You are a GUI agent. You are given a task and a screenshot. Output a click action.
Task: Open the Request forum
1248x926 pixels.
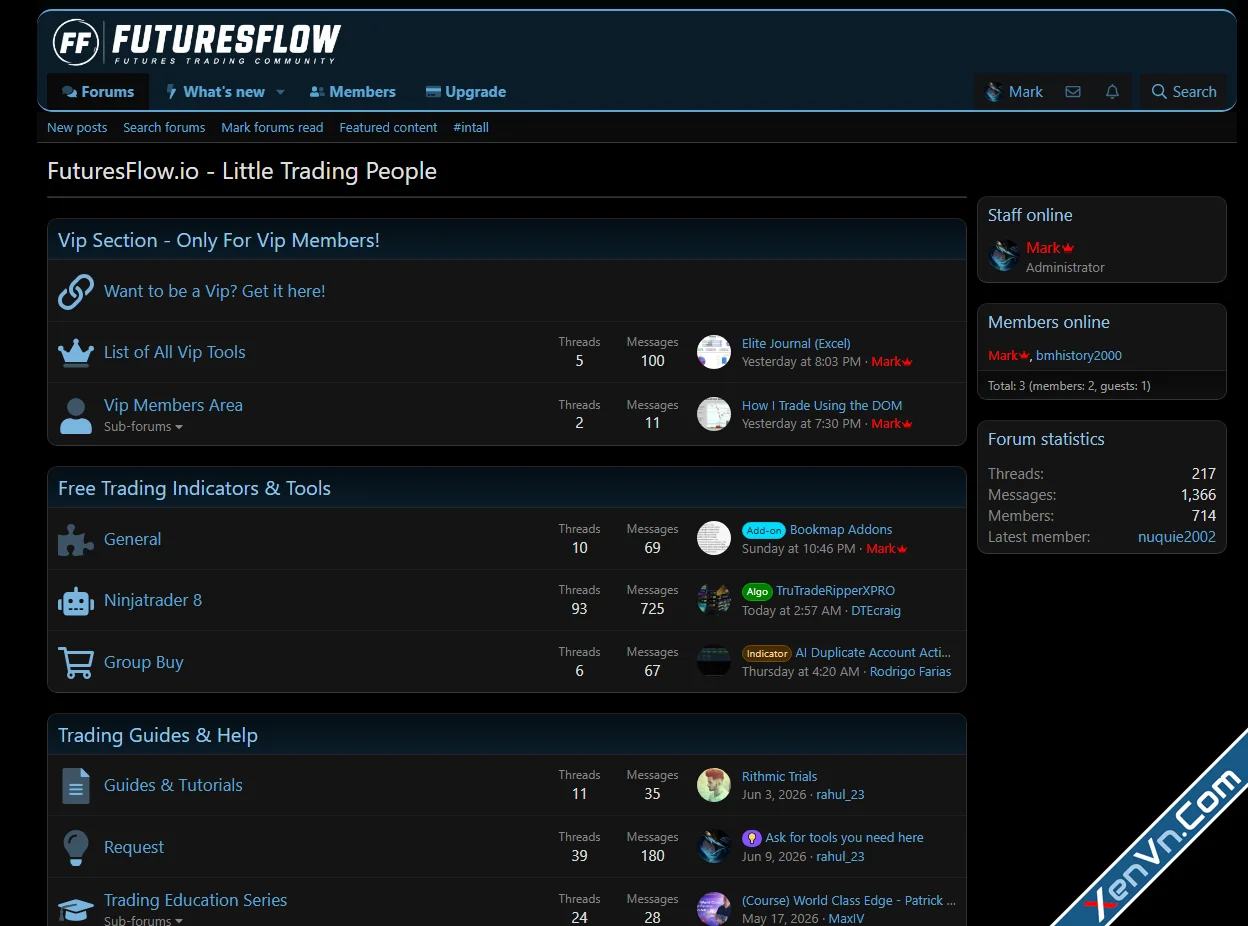pyautogui.click(x=134, y=847)
